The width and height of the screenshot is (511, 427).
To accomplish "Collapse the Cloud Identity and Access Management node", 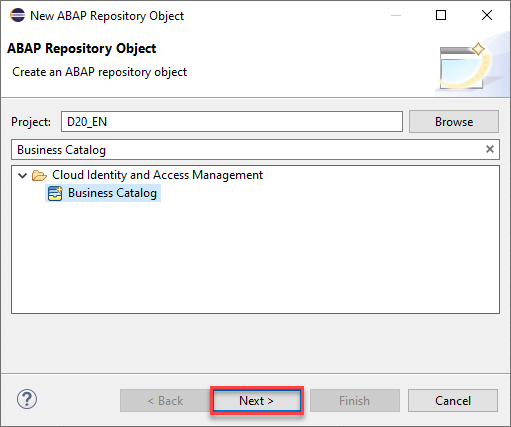I will pyautogui.click(x=22, y=175).
